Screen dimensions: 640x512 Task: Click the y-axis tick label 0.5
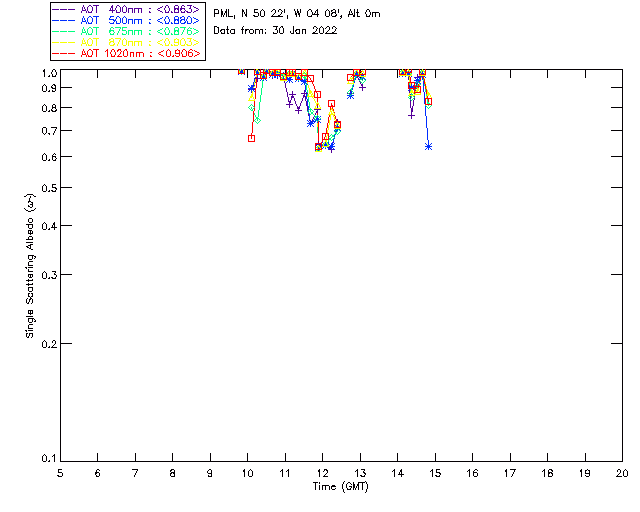[48, 188]
